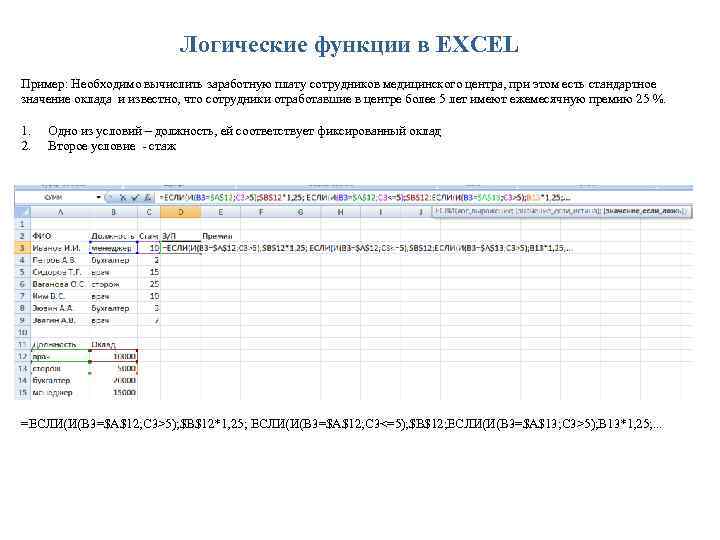The image size is (720, 540).
Task: Click стаж value 15 in row 5
Action: click(x=149, y=272)
